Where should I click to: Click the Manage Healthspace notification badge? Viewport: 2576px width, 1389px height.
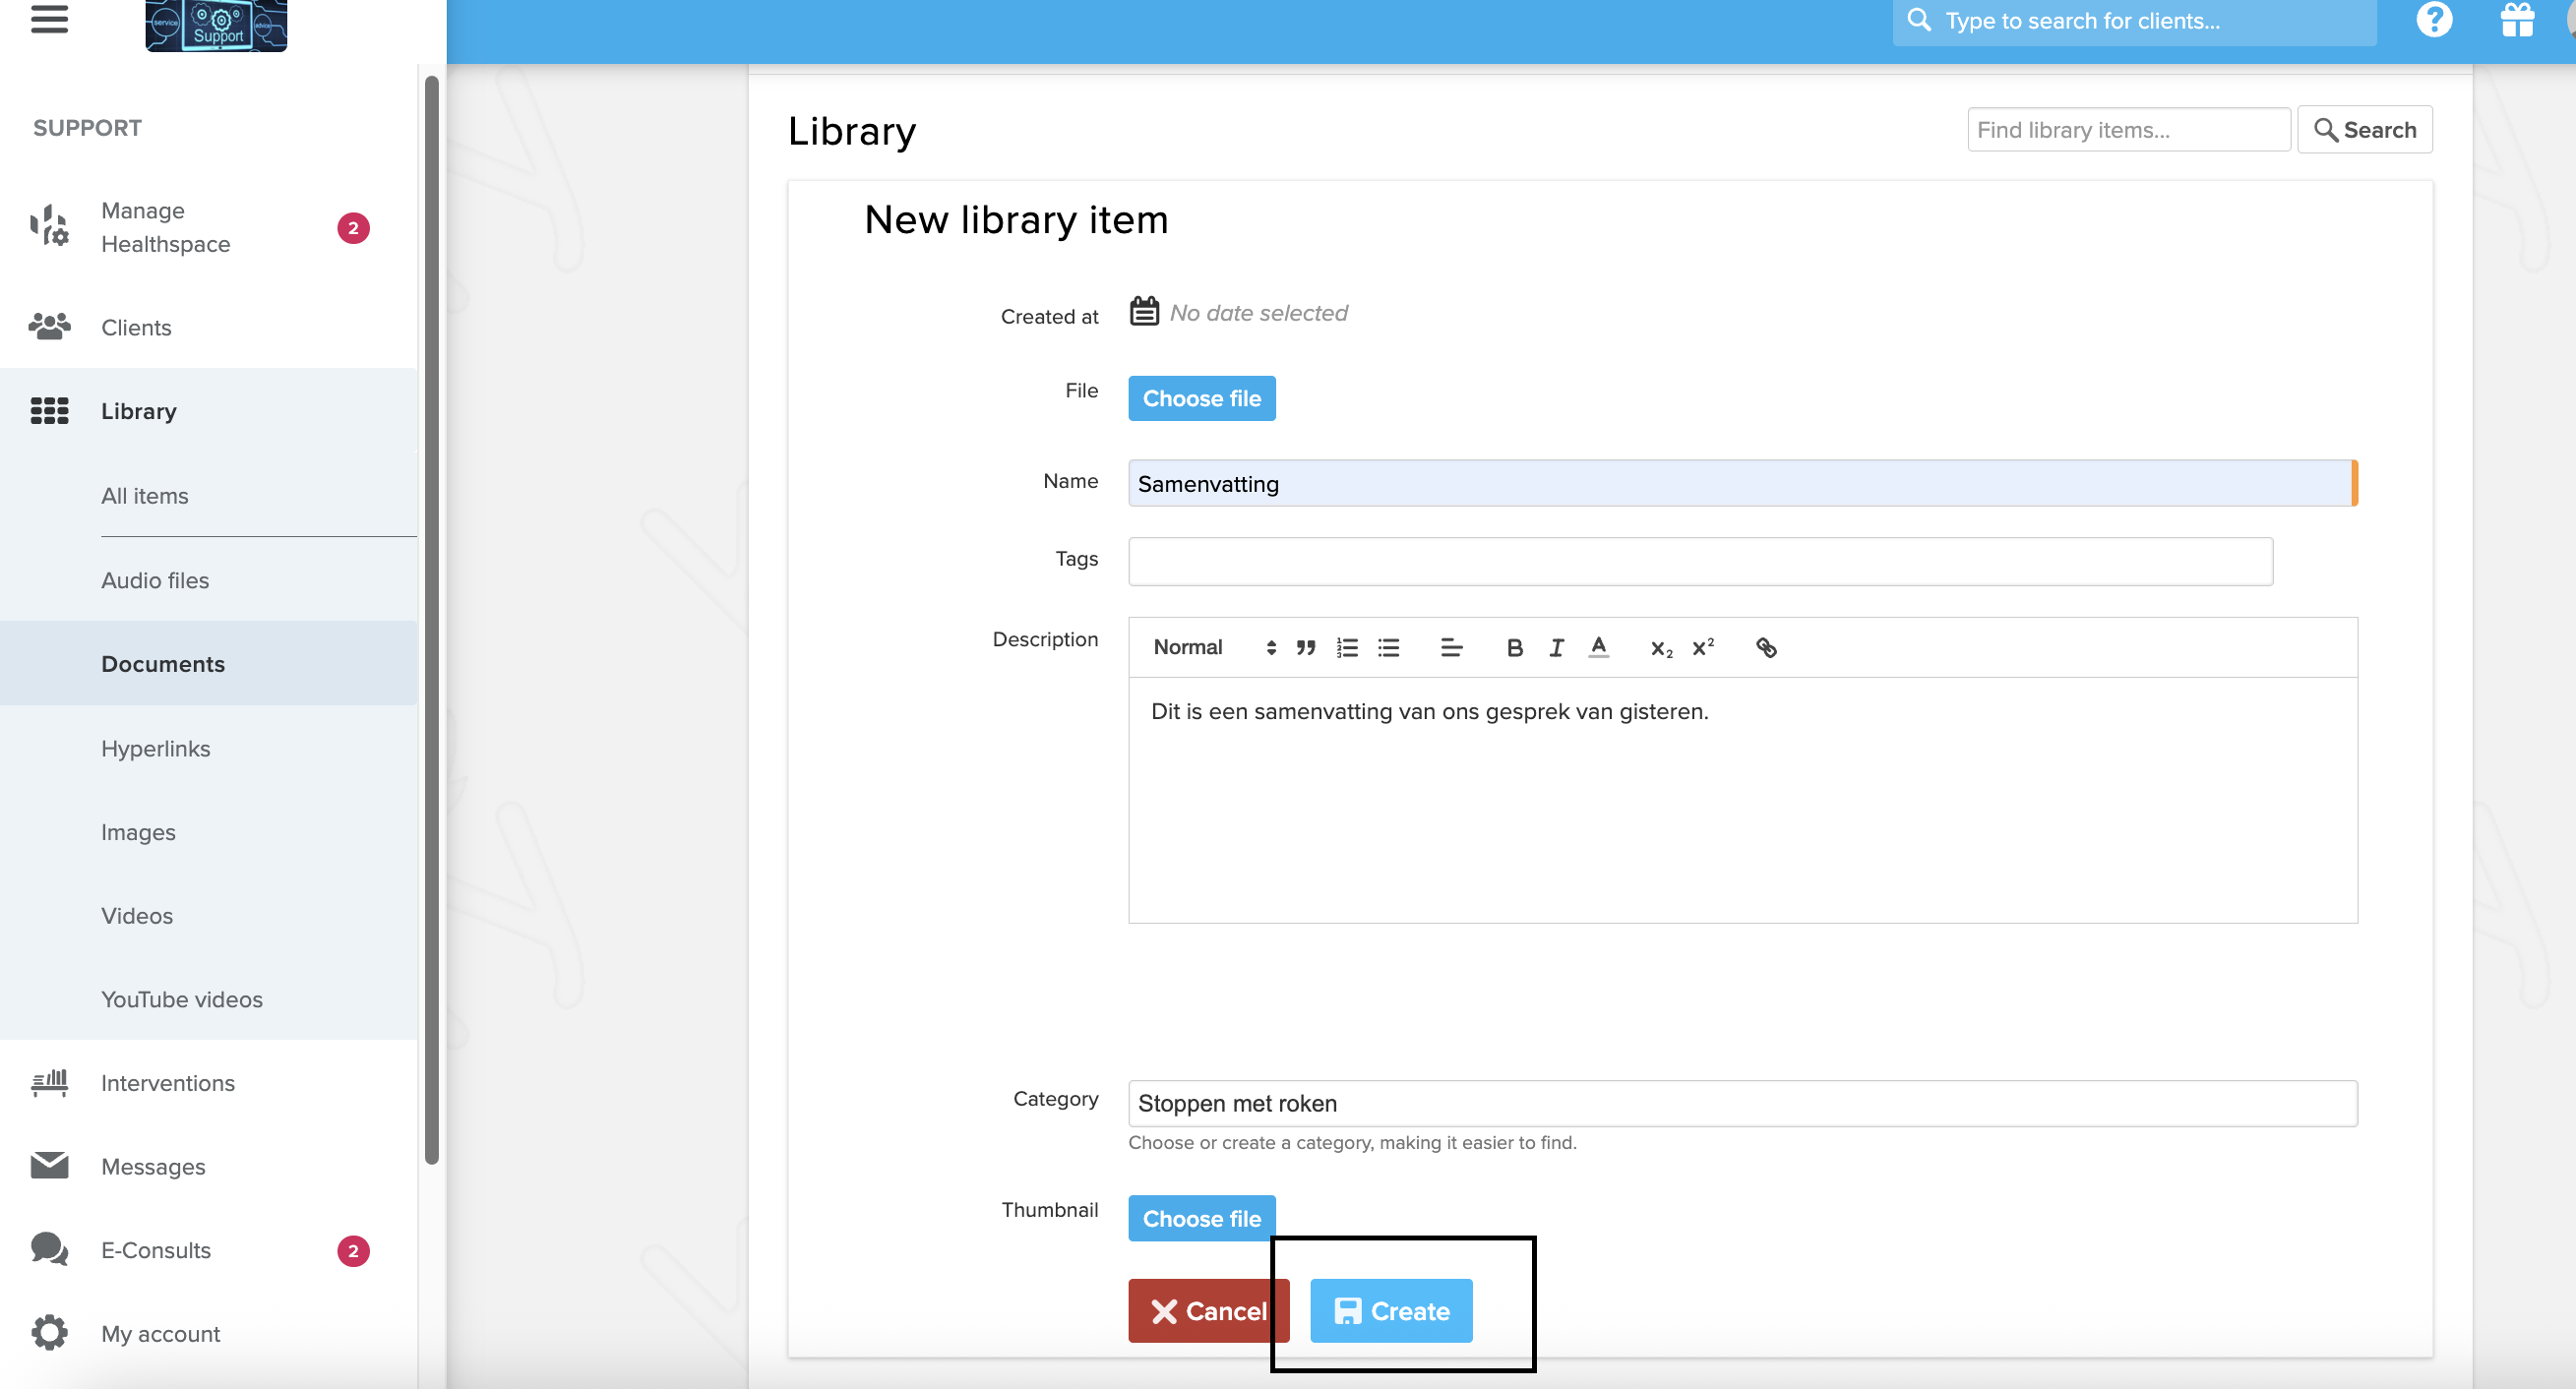tap(353, 228)
